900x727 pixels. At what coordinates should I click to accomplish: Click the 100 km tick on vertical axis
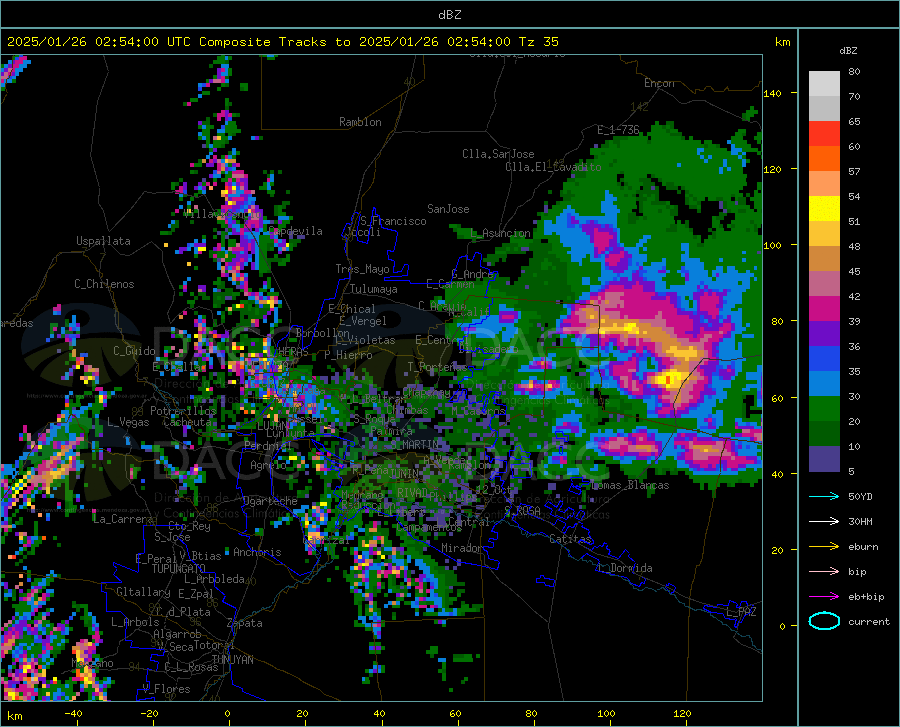click(x=772, y=245)
